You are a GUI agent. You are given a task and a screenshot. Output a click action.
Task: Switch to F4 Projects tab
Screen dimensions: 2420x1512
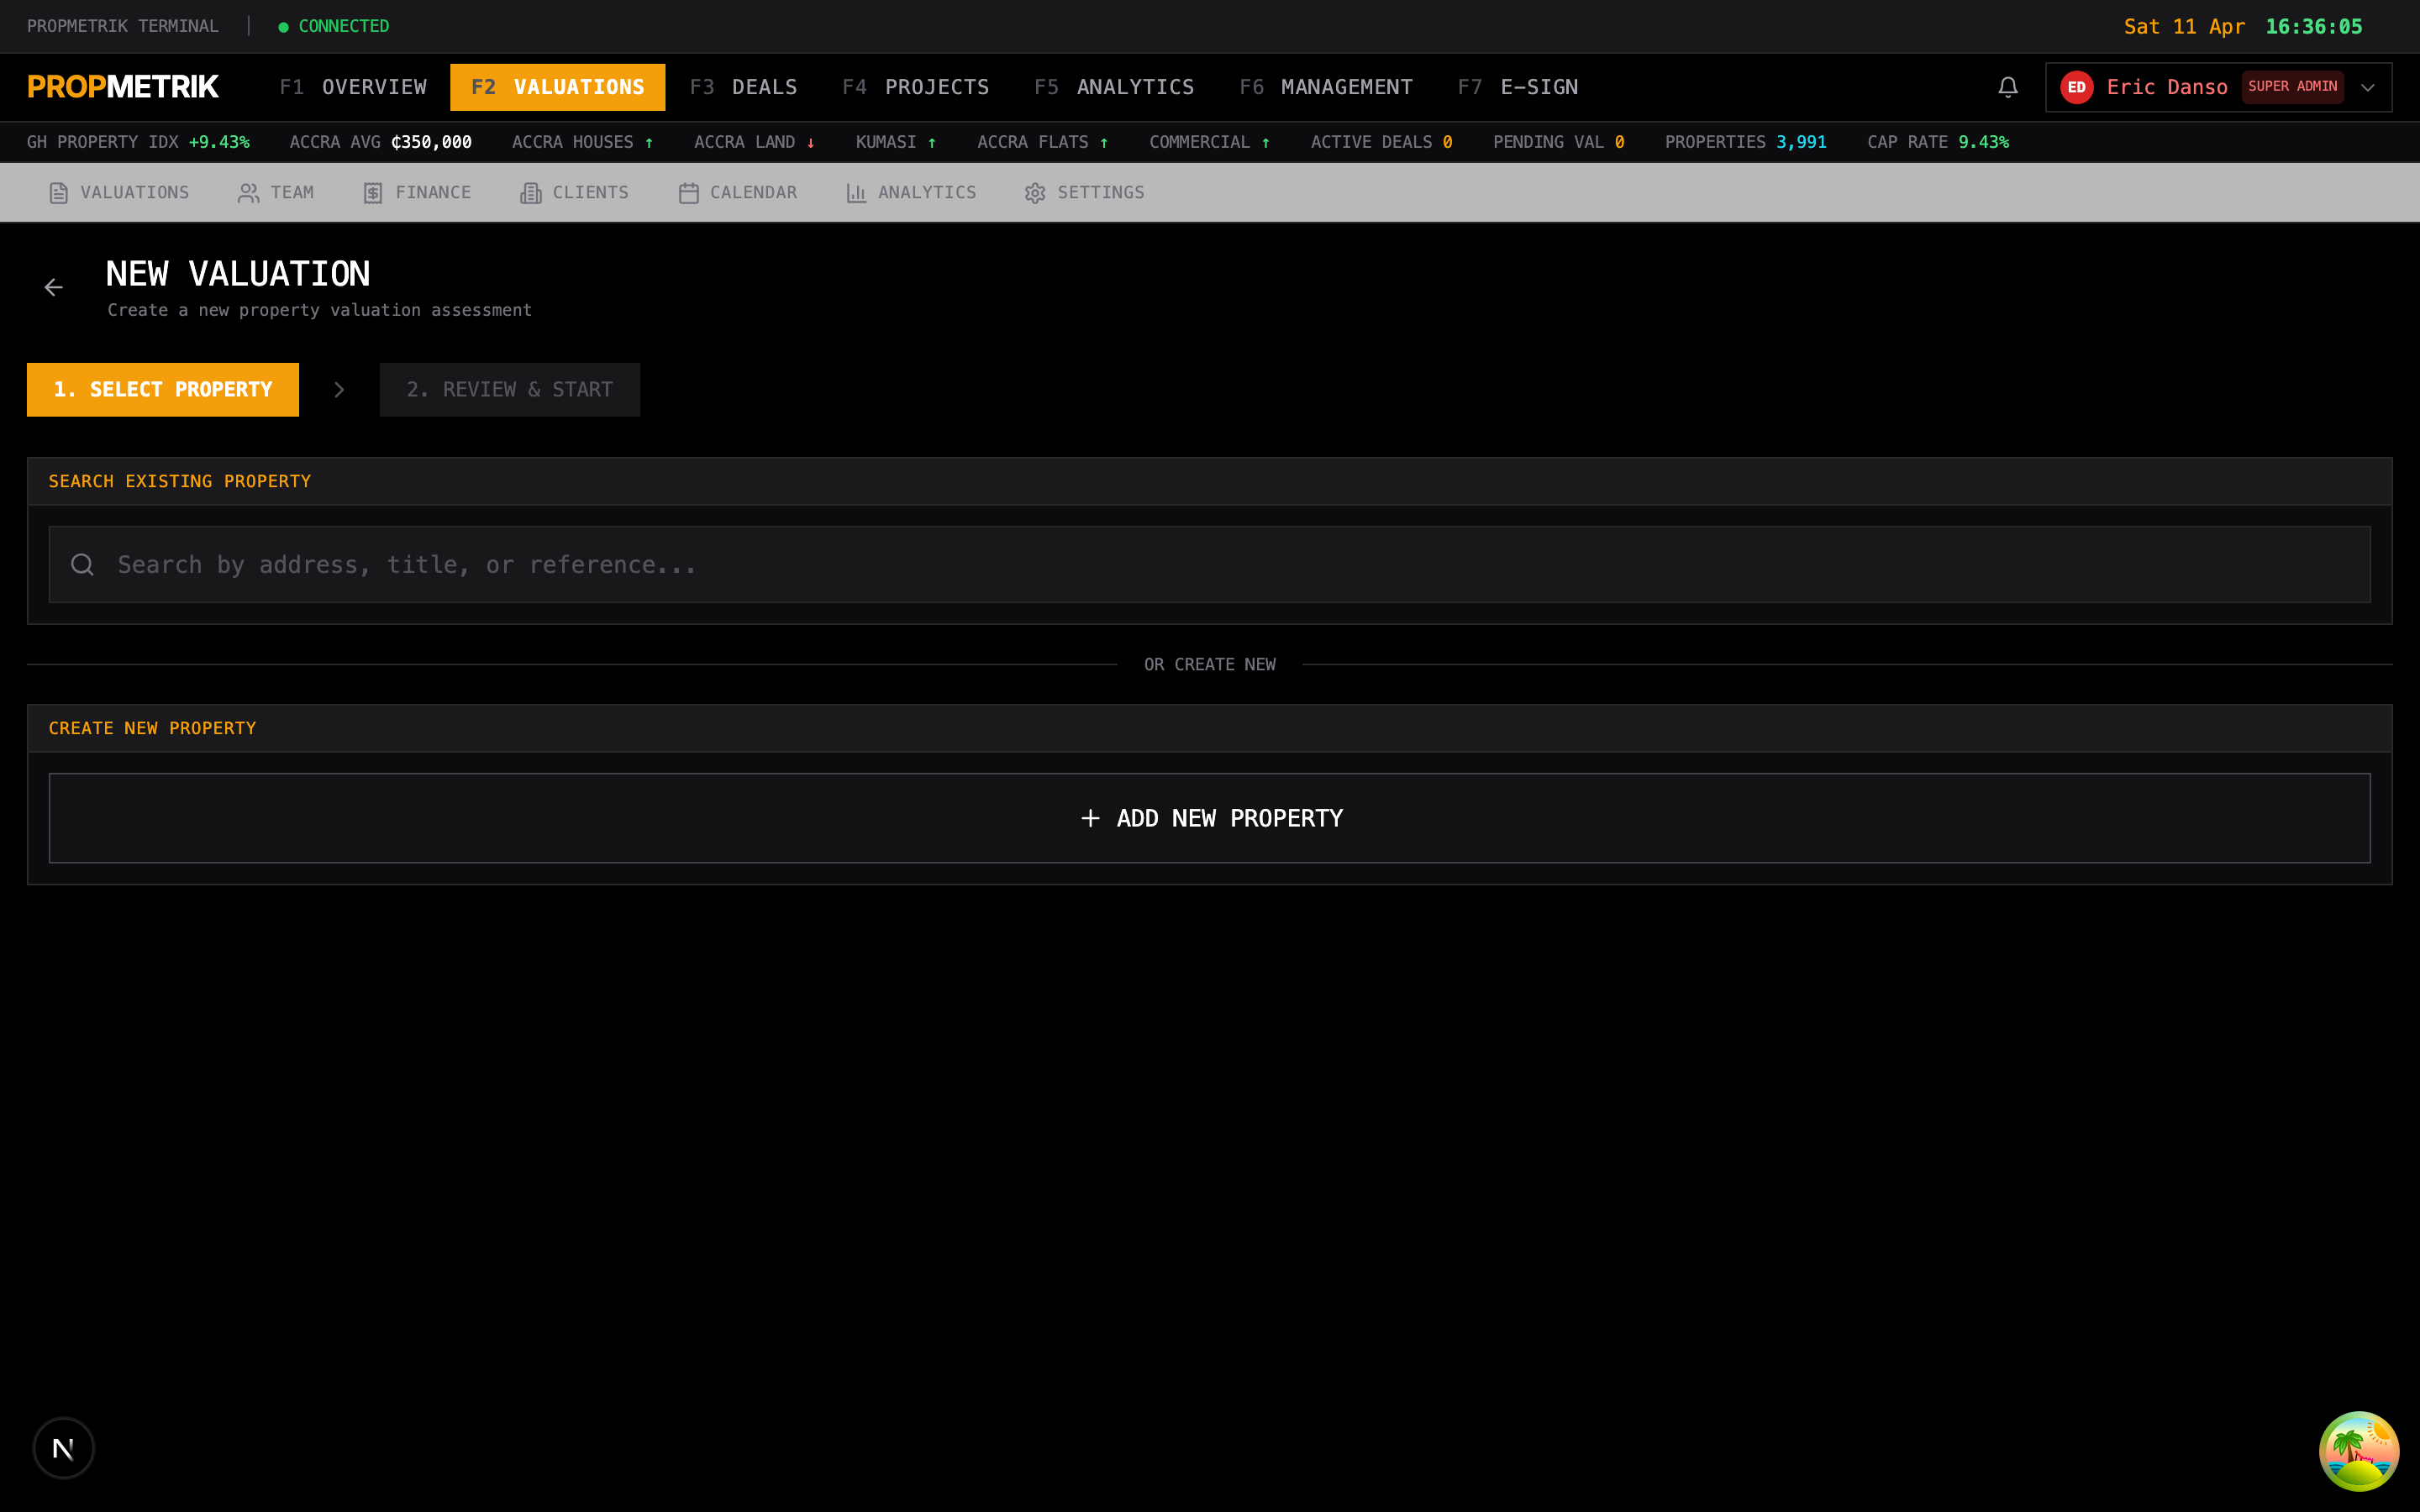(915, 87)
